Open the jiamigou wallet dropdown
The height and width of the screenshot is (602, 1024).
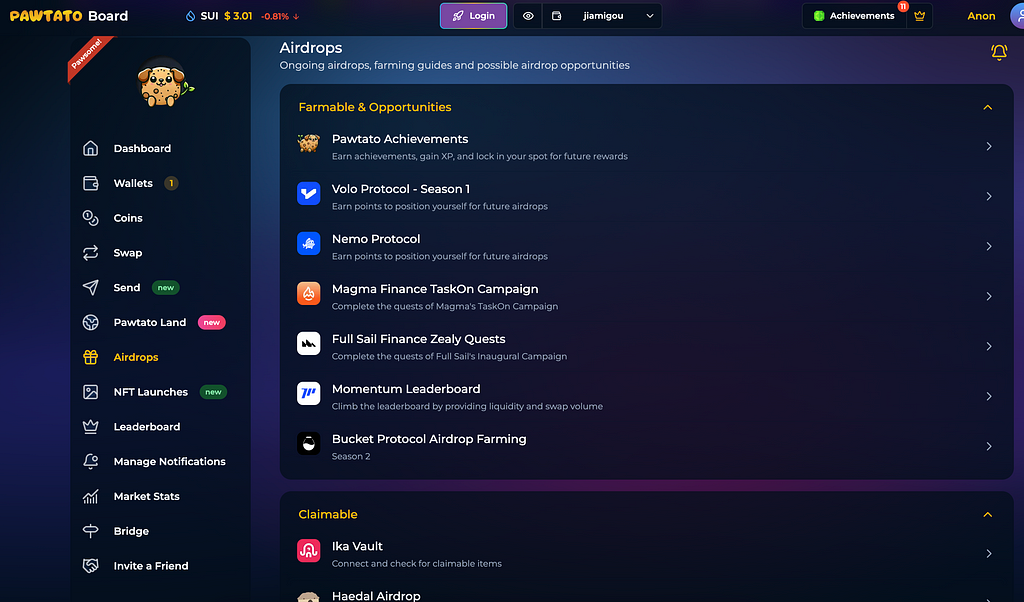(x=602, y=16)
